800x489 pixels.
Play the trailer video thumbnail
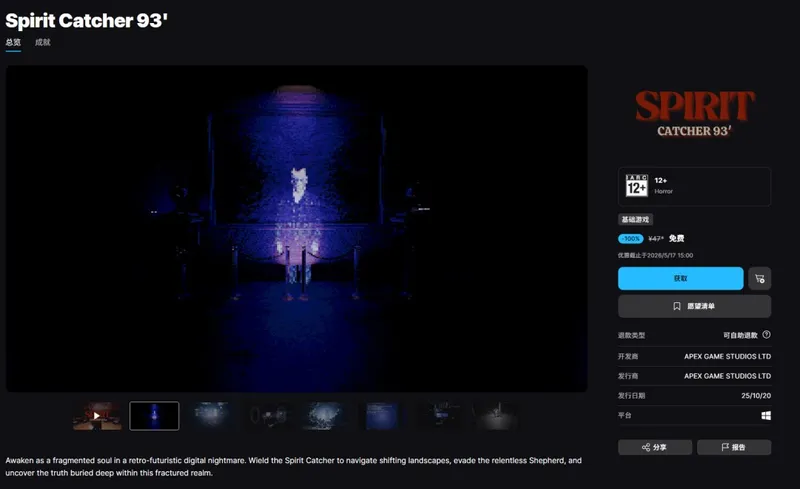point(97,415)
